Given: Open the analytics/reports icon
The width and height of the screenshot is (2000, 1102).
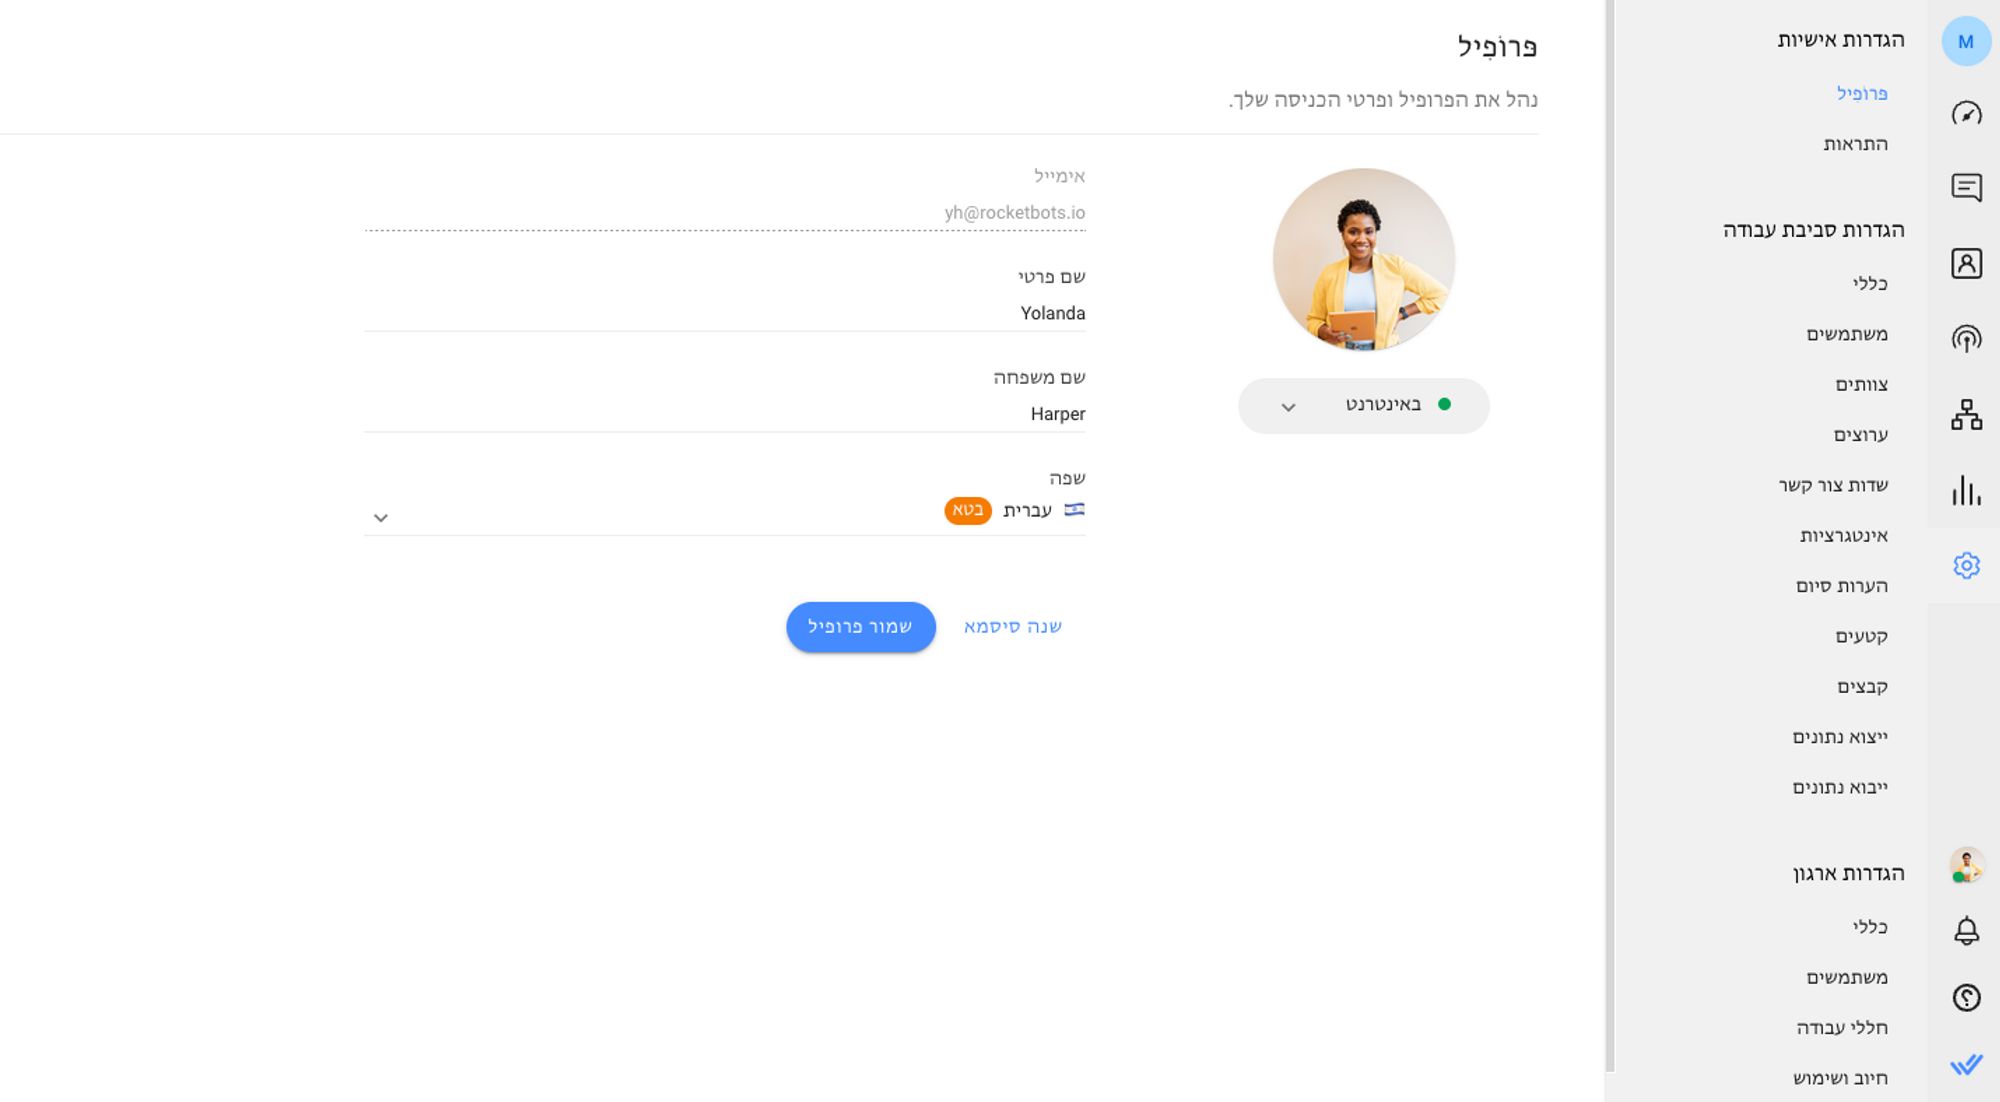Looking at the screenshot, I should click(1965, 491).
